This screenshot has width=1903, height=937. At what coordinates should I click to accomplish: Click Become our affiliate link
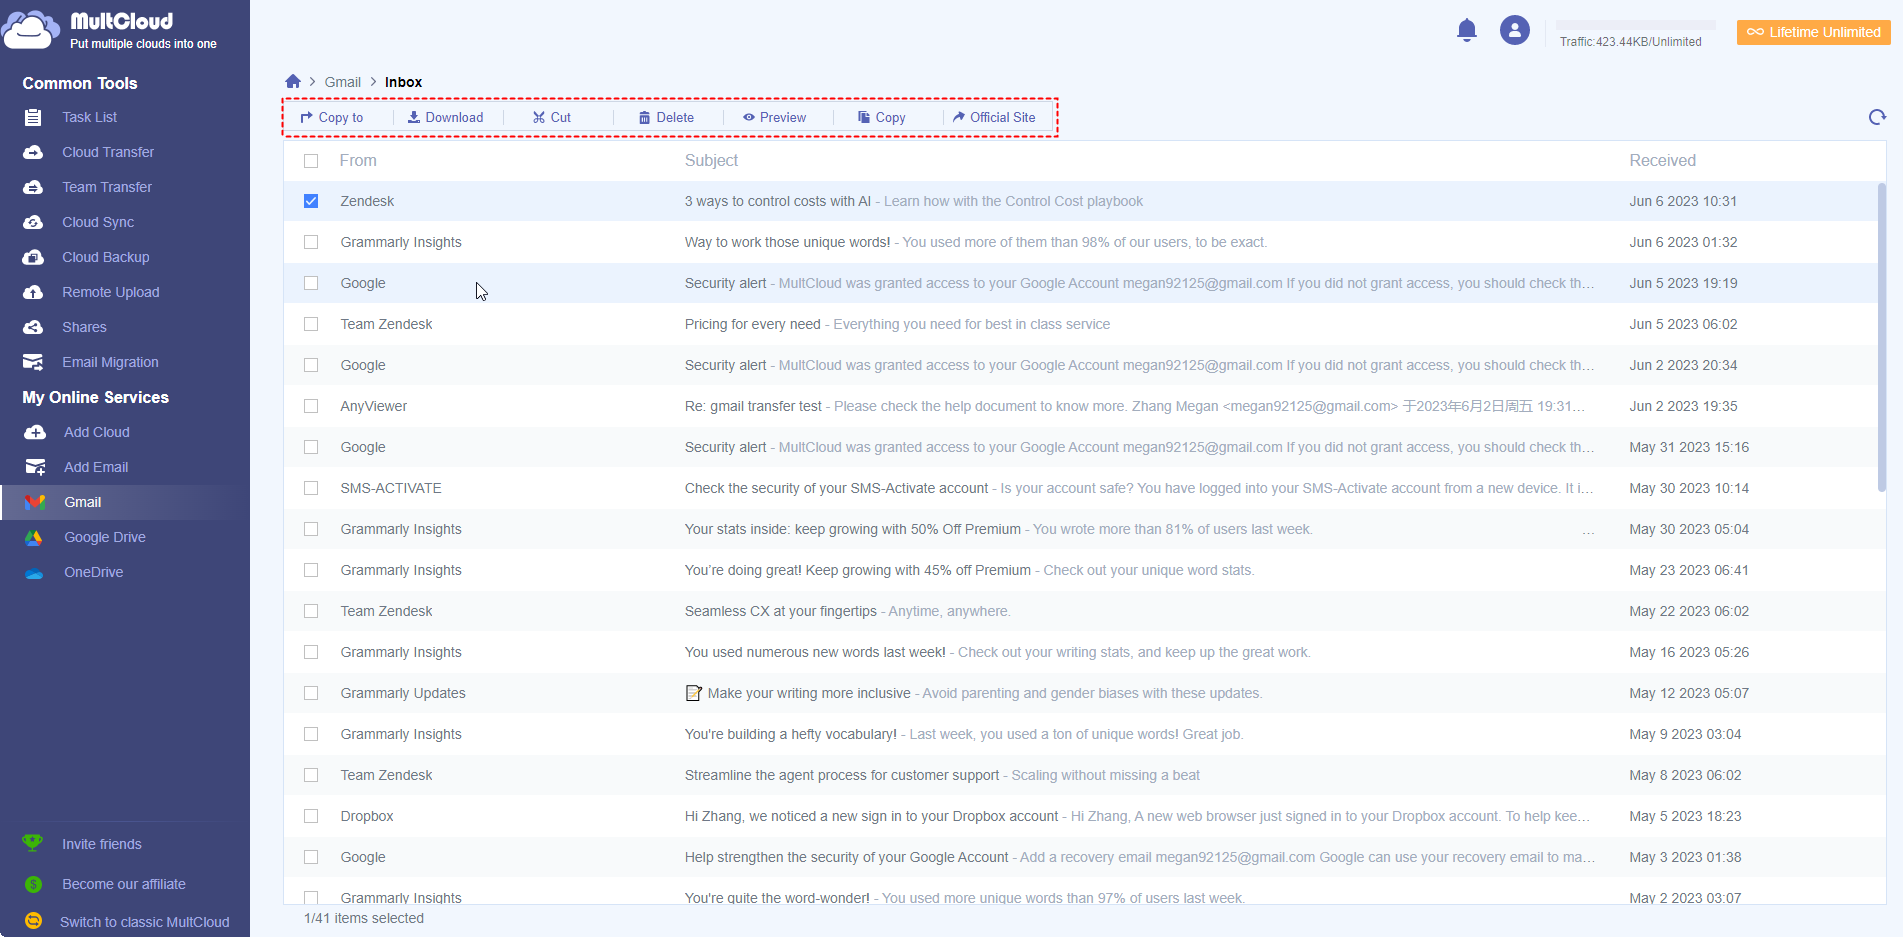point(124,884)
